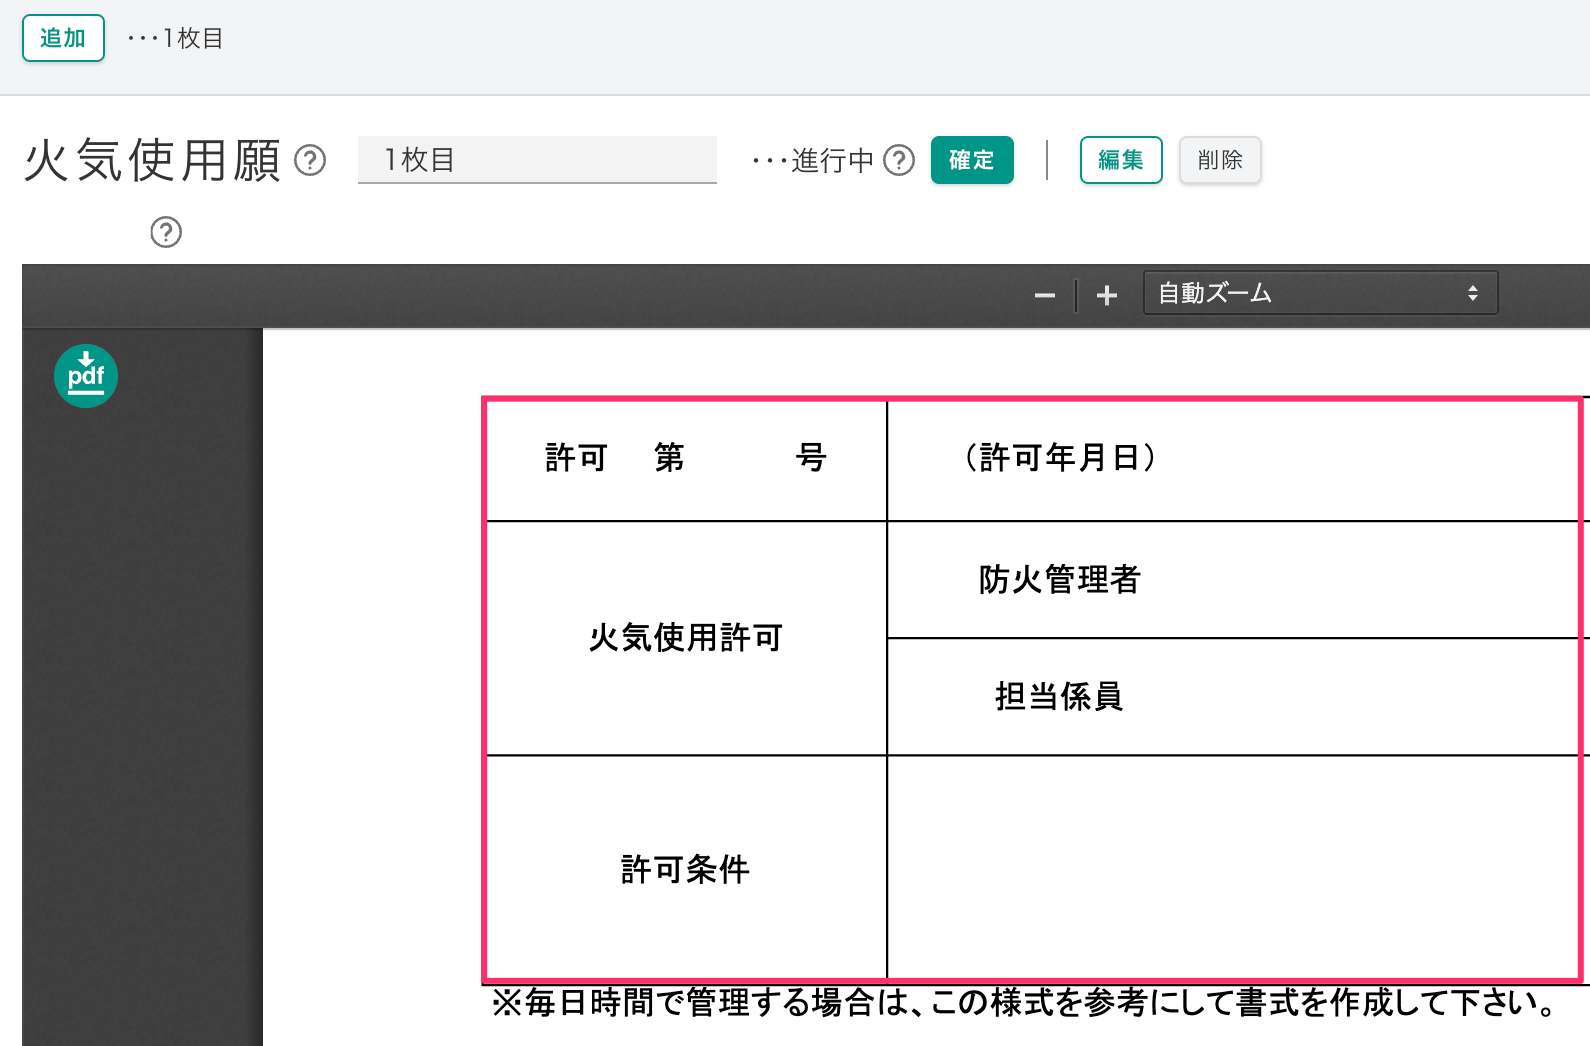Click the 火気使用許可 cell

click(x=686, y=637)
